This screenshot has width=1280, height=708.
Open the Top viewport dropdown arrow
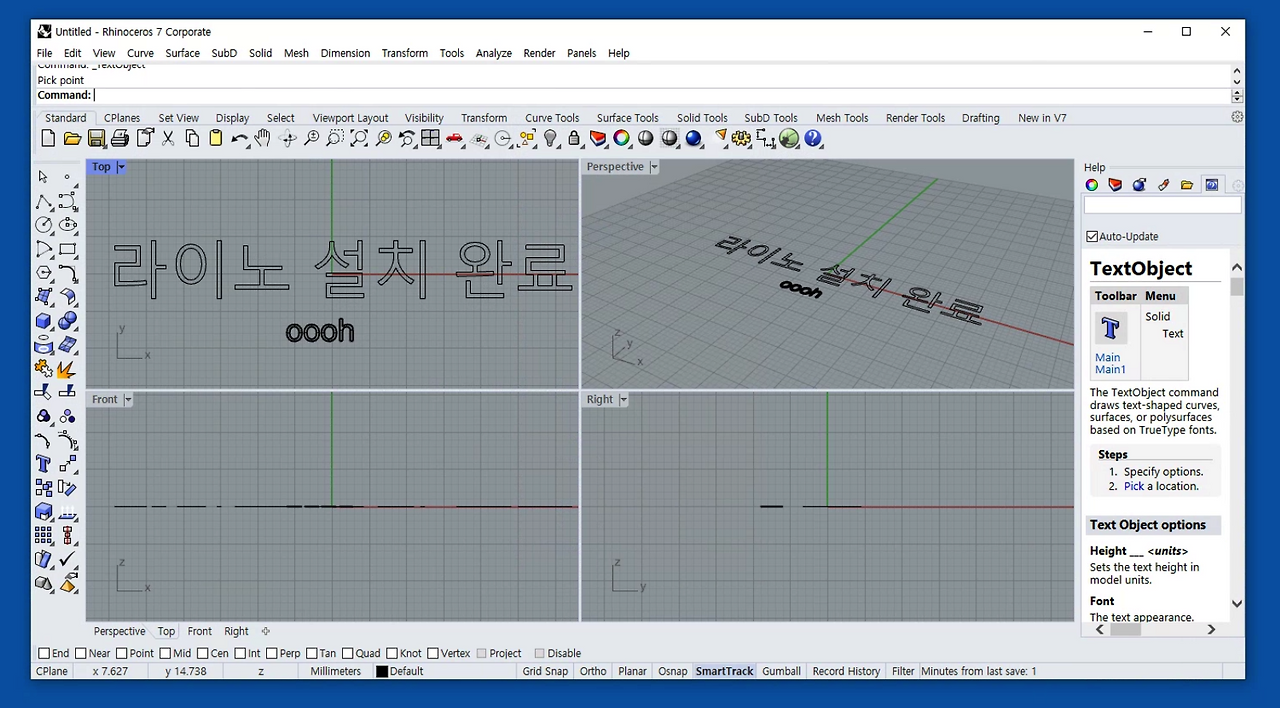pos(121,167)
